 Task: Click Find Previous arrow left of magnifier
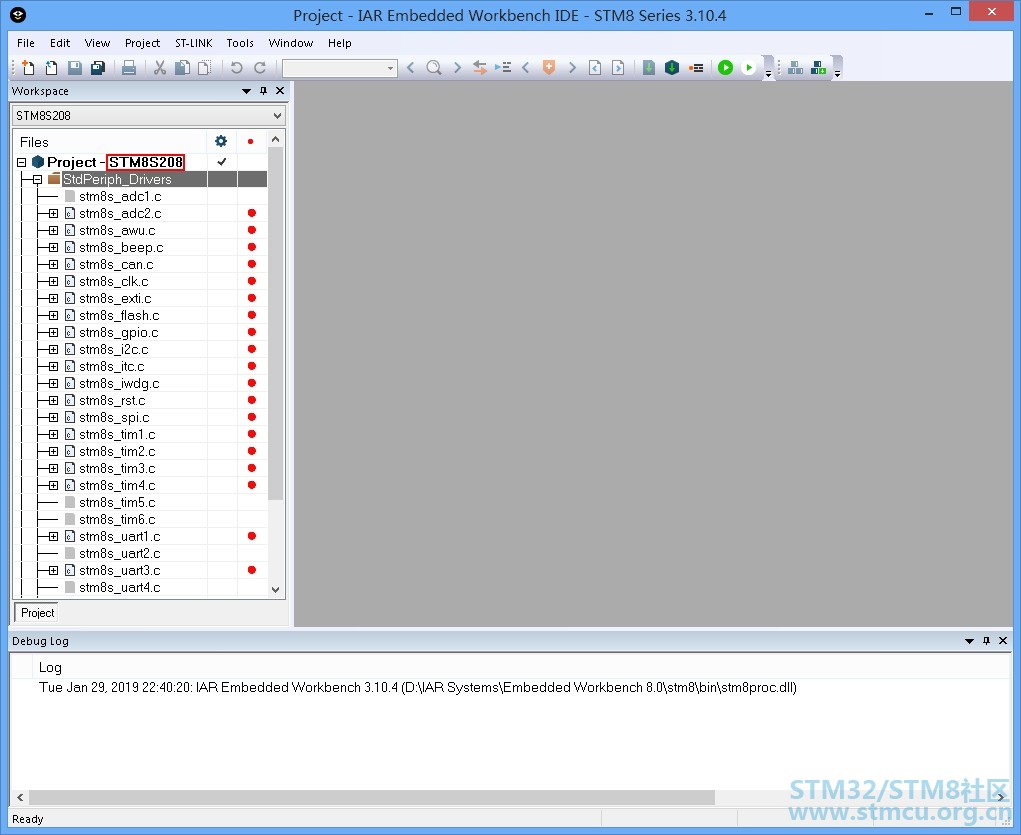click(410, 67)
